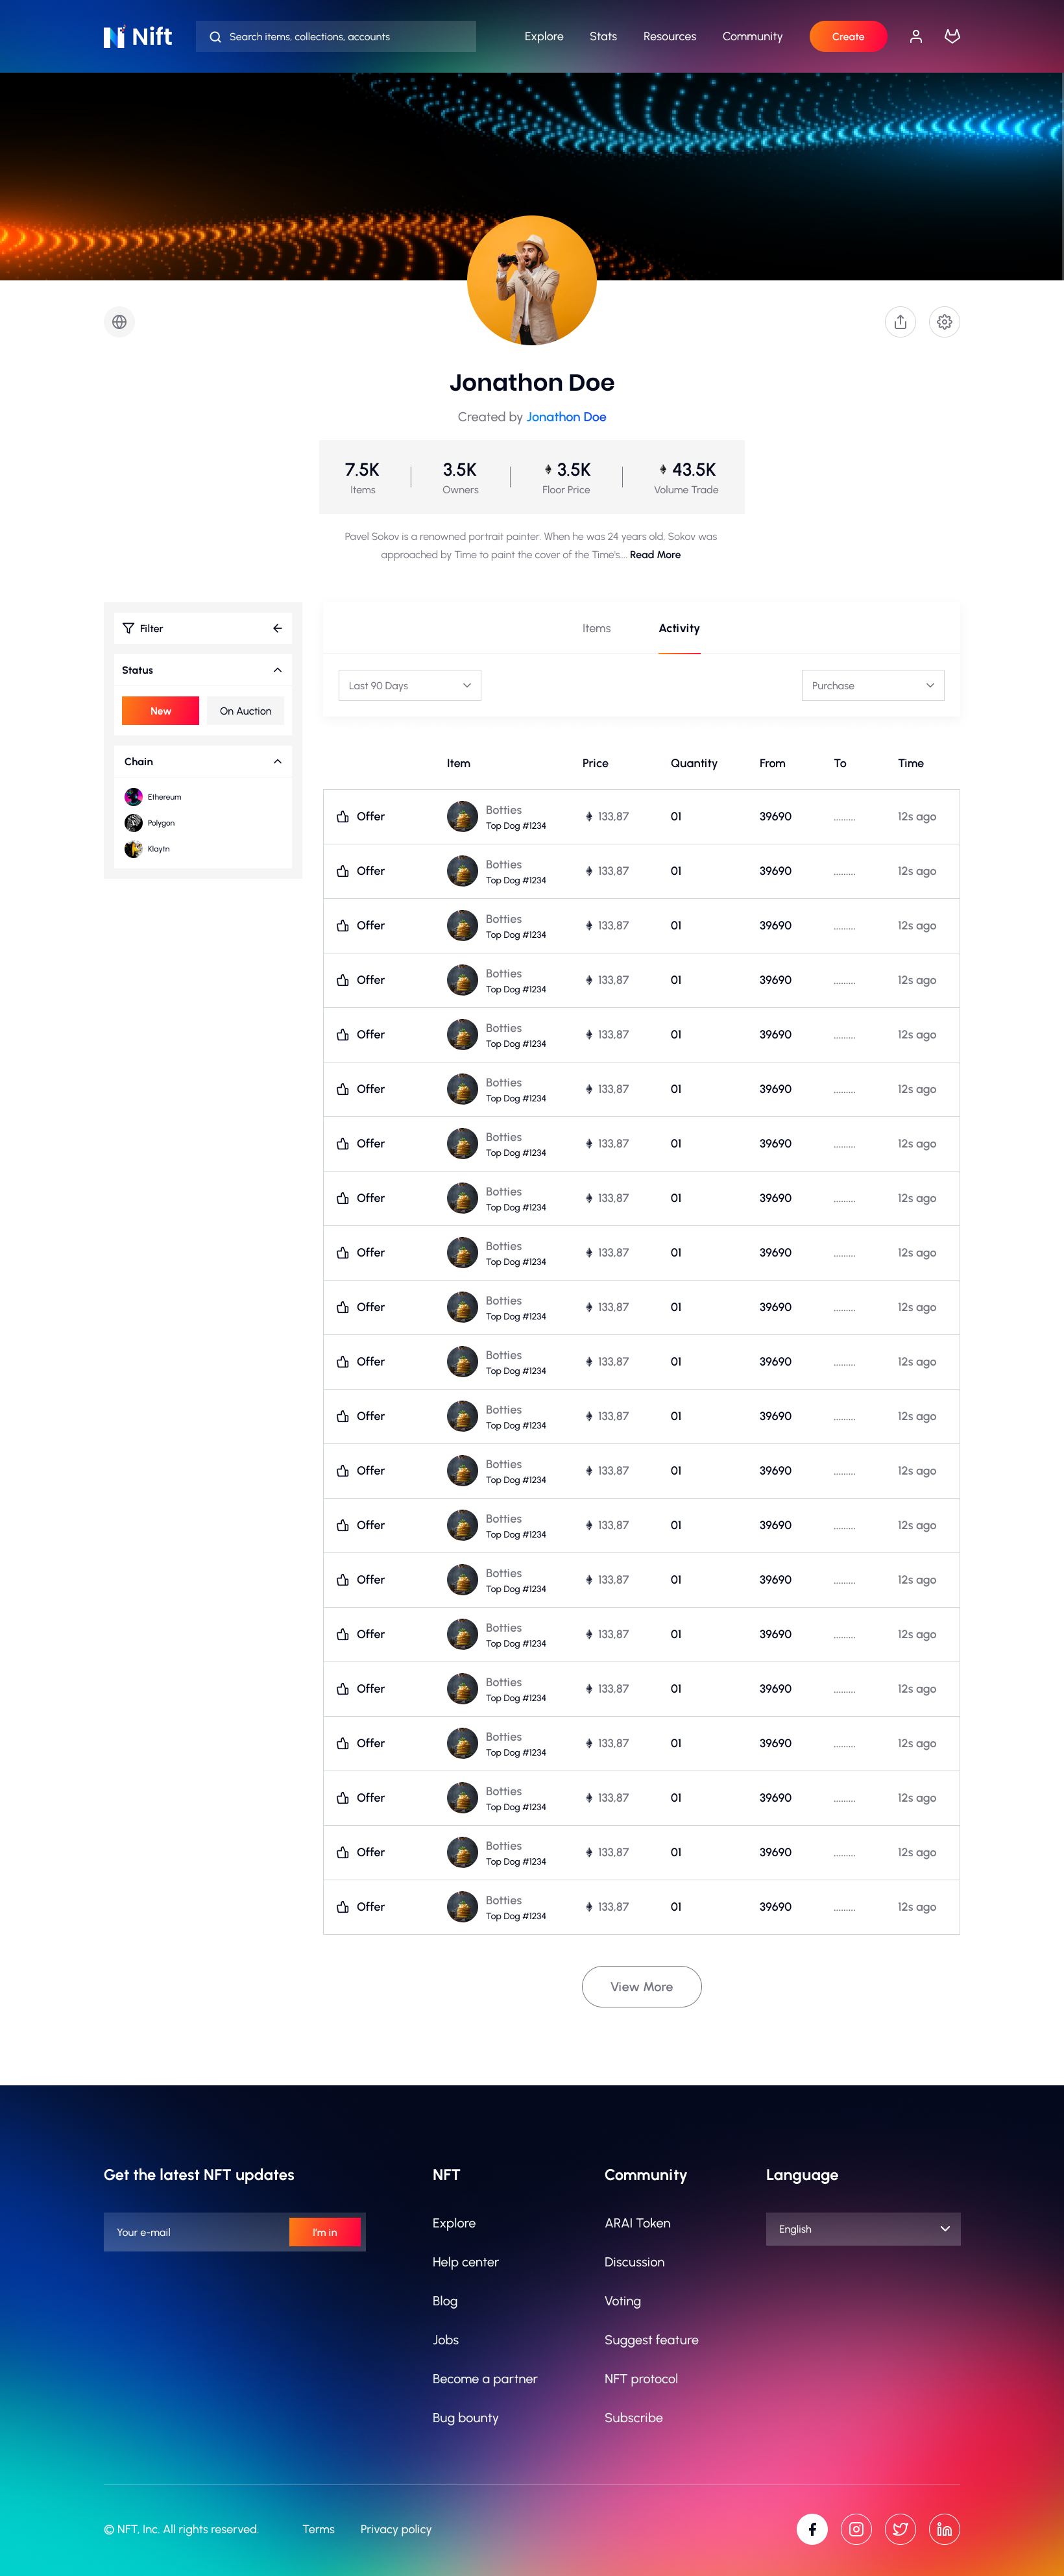This screenshot has height=2576, width=1064.
Task: Collapse the Status section chevron
Action: [x=277, y=670]
